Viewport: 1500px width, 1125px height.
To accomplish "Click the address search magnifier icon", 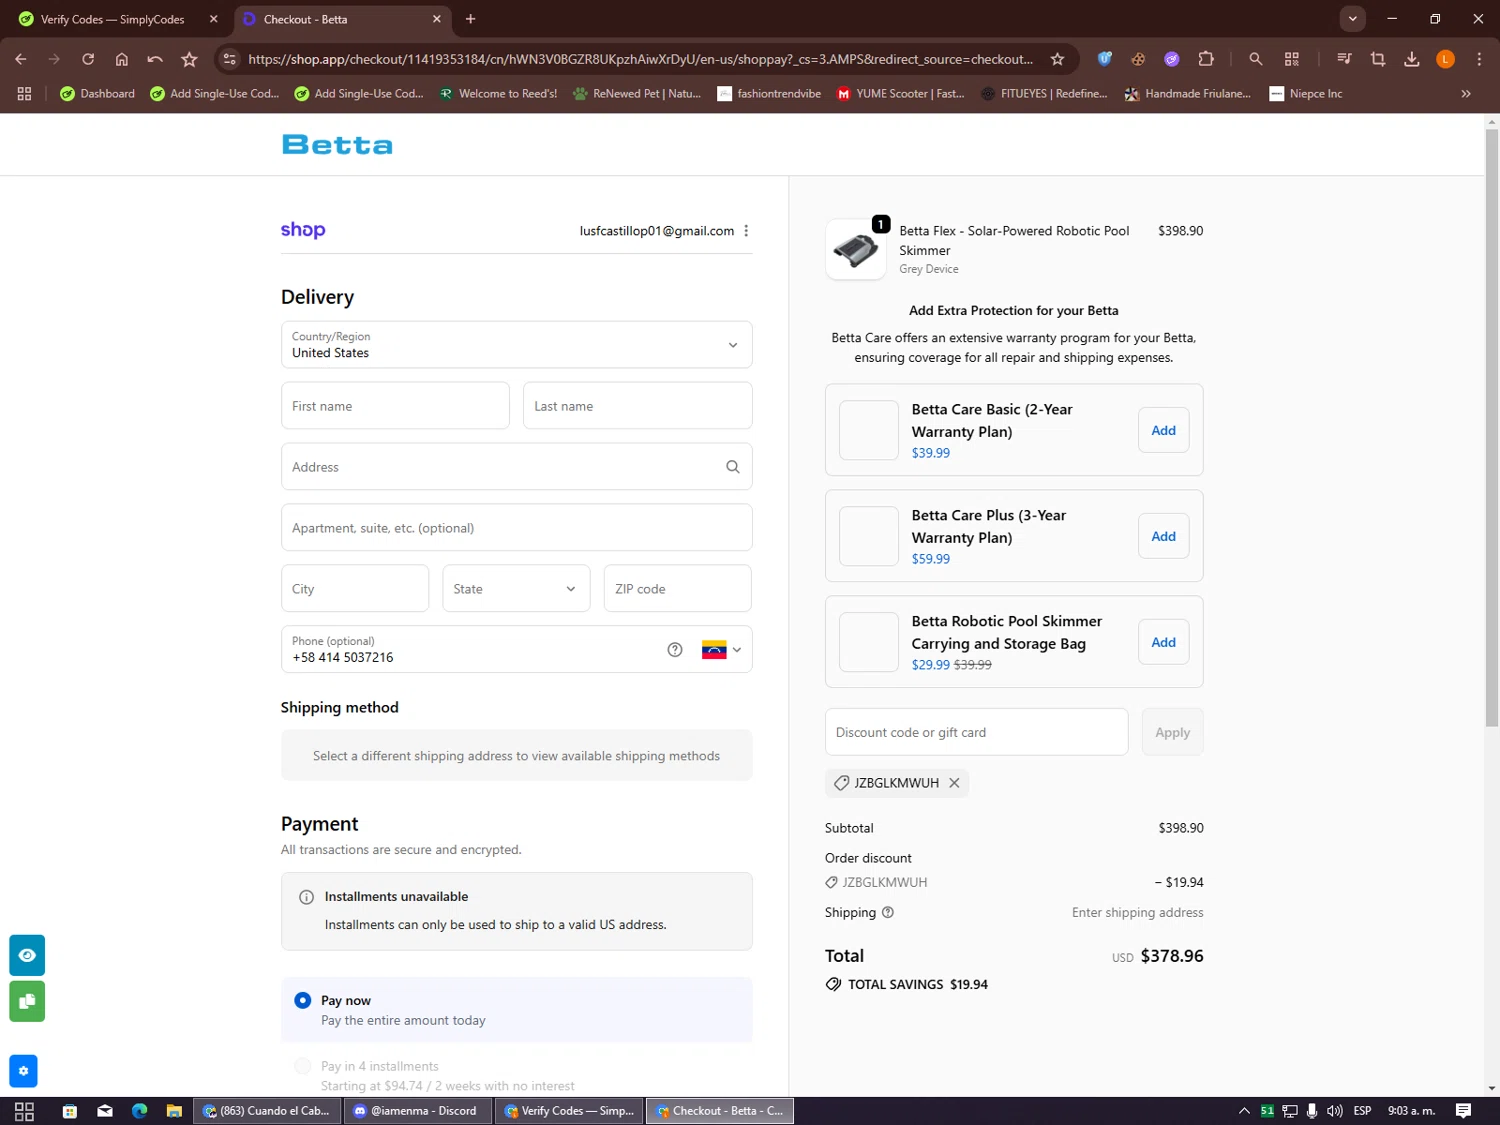I will (x=732, y=467).
